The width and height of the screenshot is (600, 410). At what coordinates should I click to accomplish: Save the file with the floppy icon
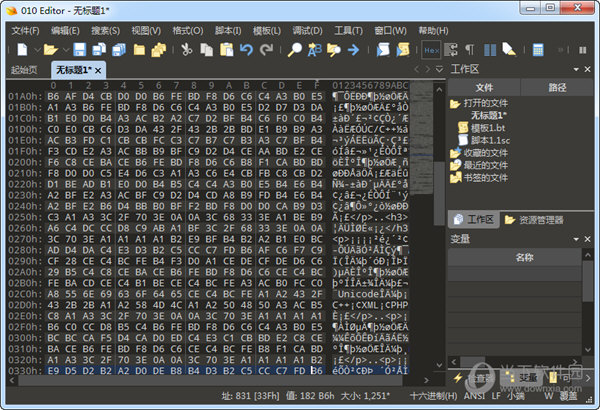pyautogui.click(x=79, y=50)
